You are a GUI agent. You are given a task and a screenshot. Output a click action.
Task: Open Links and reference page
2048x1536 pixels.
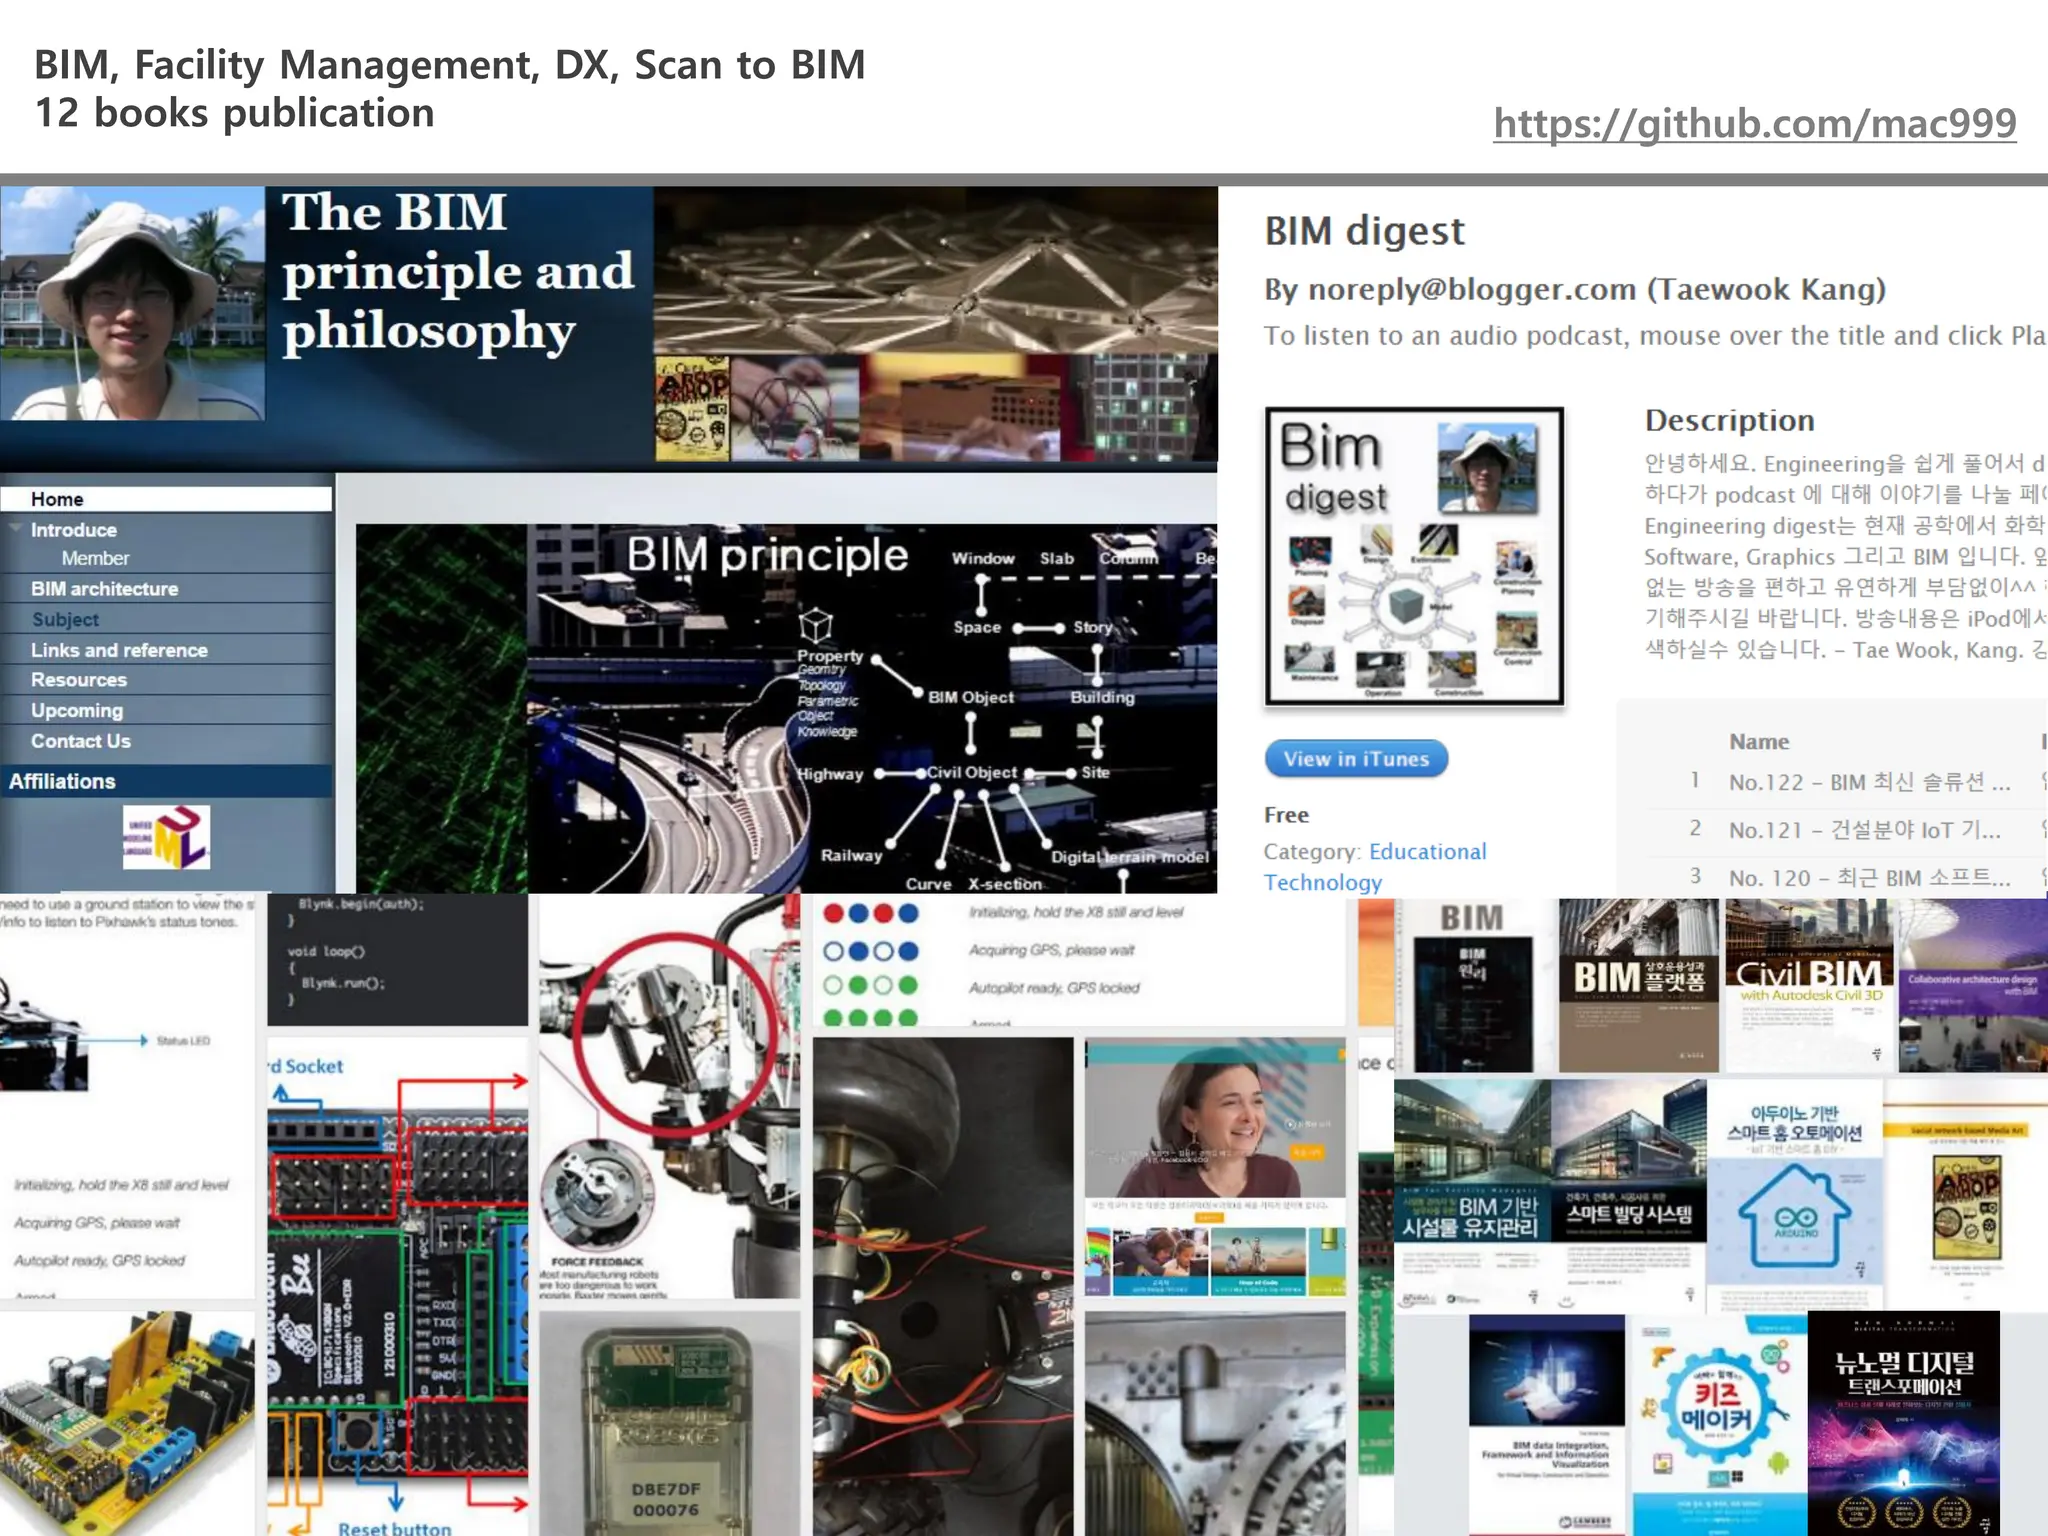click(119, 650)
